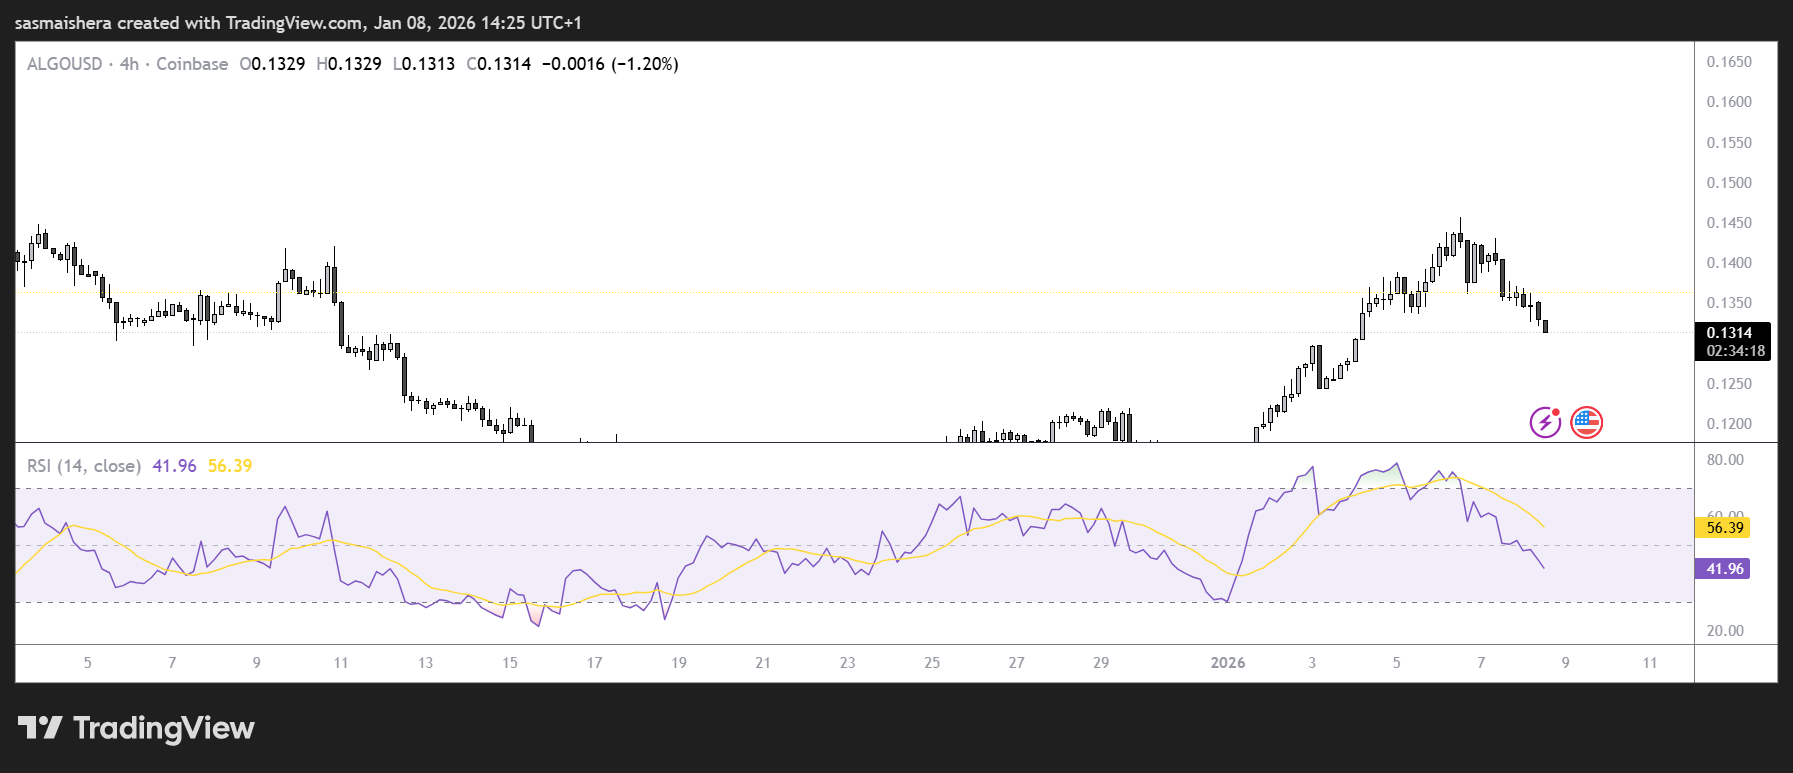
Task: Click the 0.1350 price axis label
Action: 1729,303
